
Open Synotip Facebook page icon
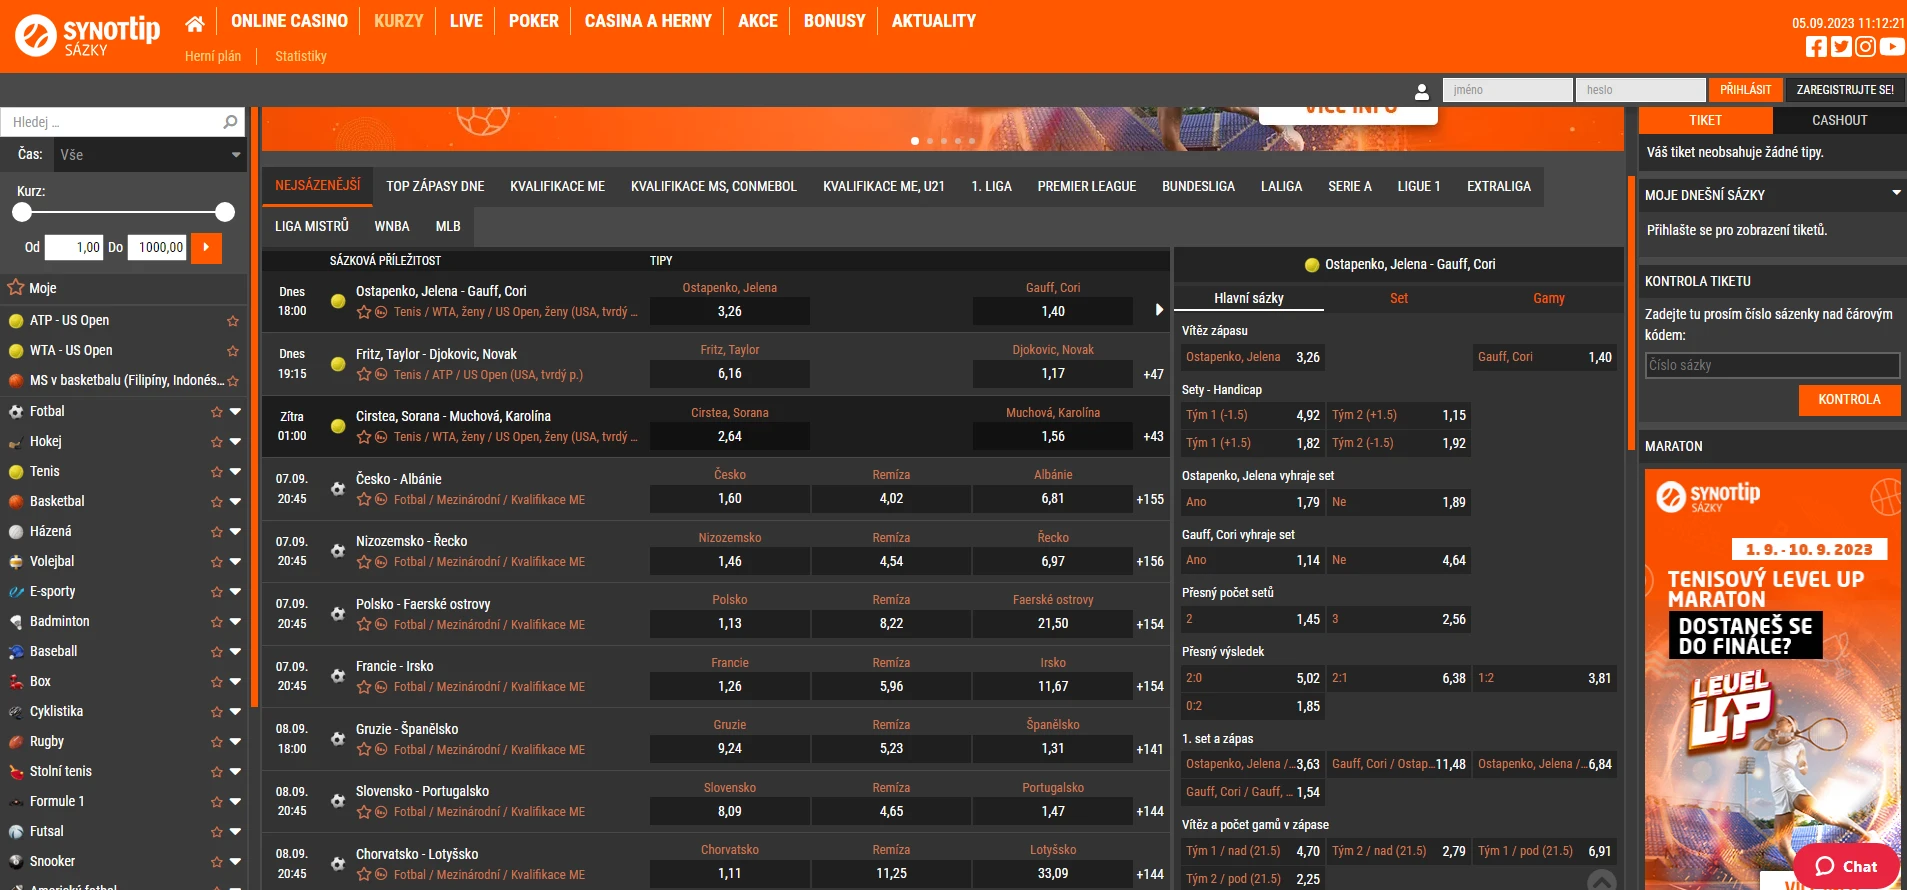pos(1816,46)
